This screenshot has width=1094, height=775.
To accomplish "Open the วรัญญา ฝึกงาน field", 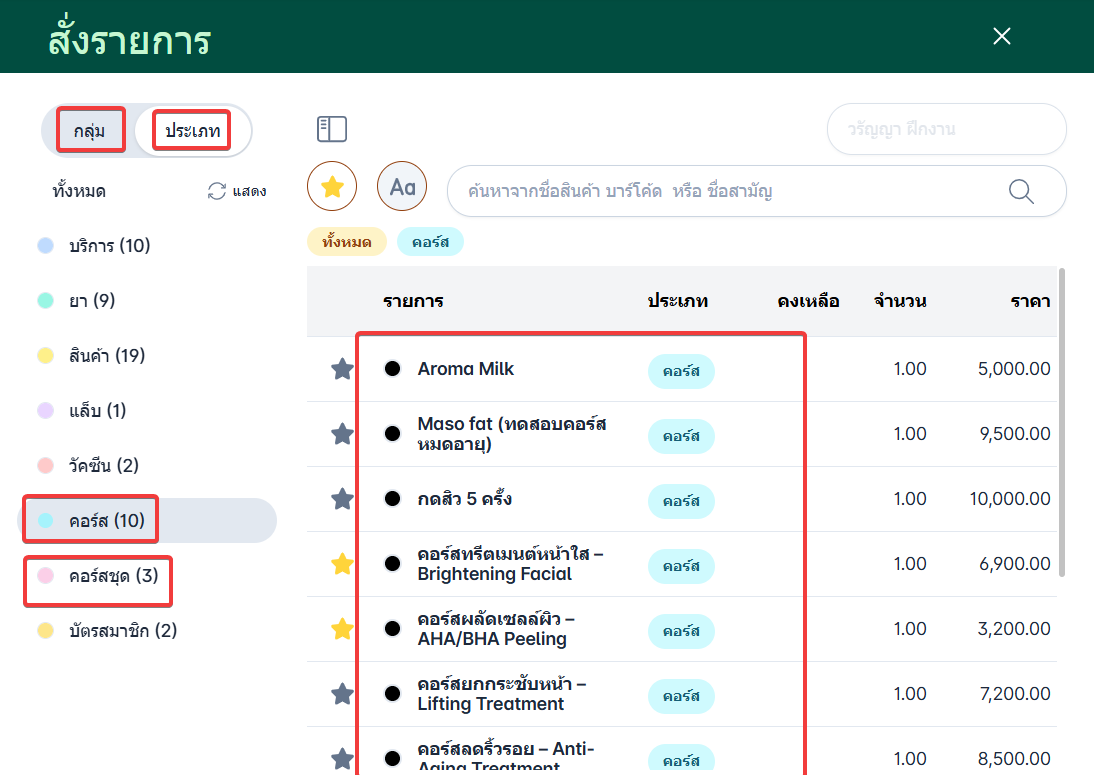I will (946, 129).
